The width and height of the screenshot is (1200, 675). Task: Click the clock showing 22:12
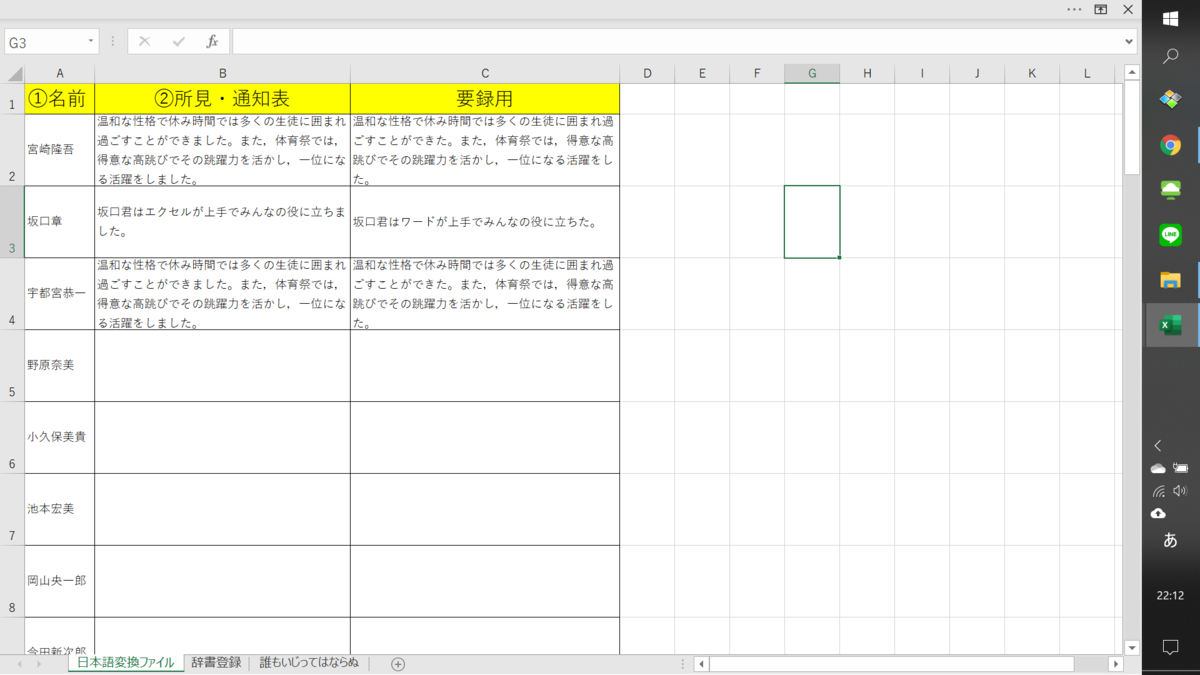point(1170,595)
